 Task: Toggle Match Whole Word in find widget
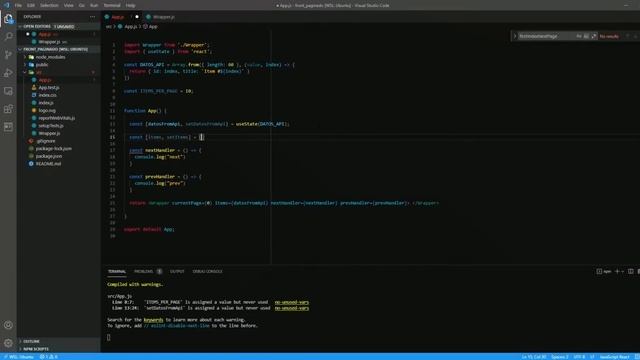(586, 36)
